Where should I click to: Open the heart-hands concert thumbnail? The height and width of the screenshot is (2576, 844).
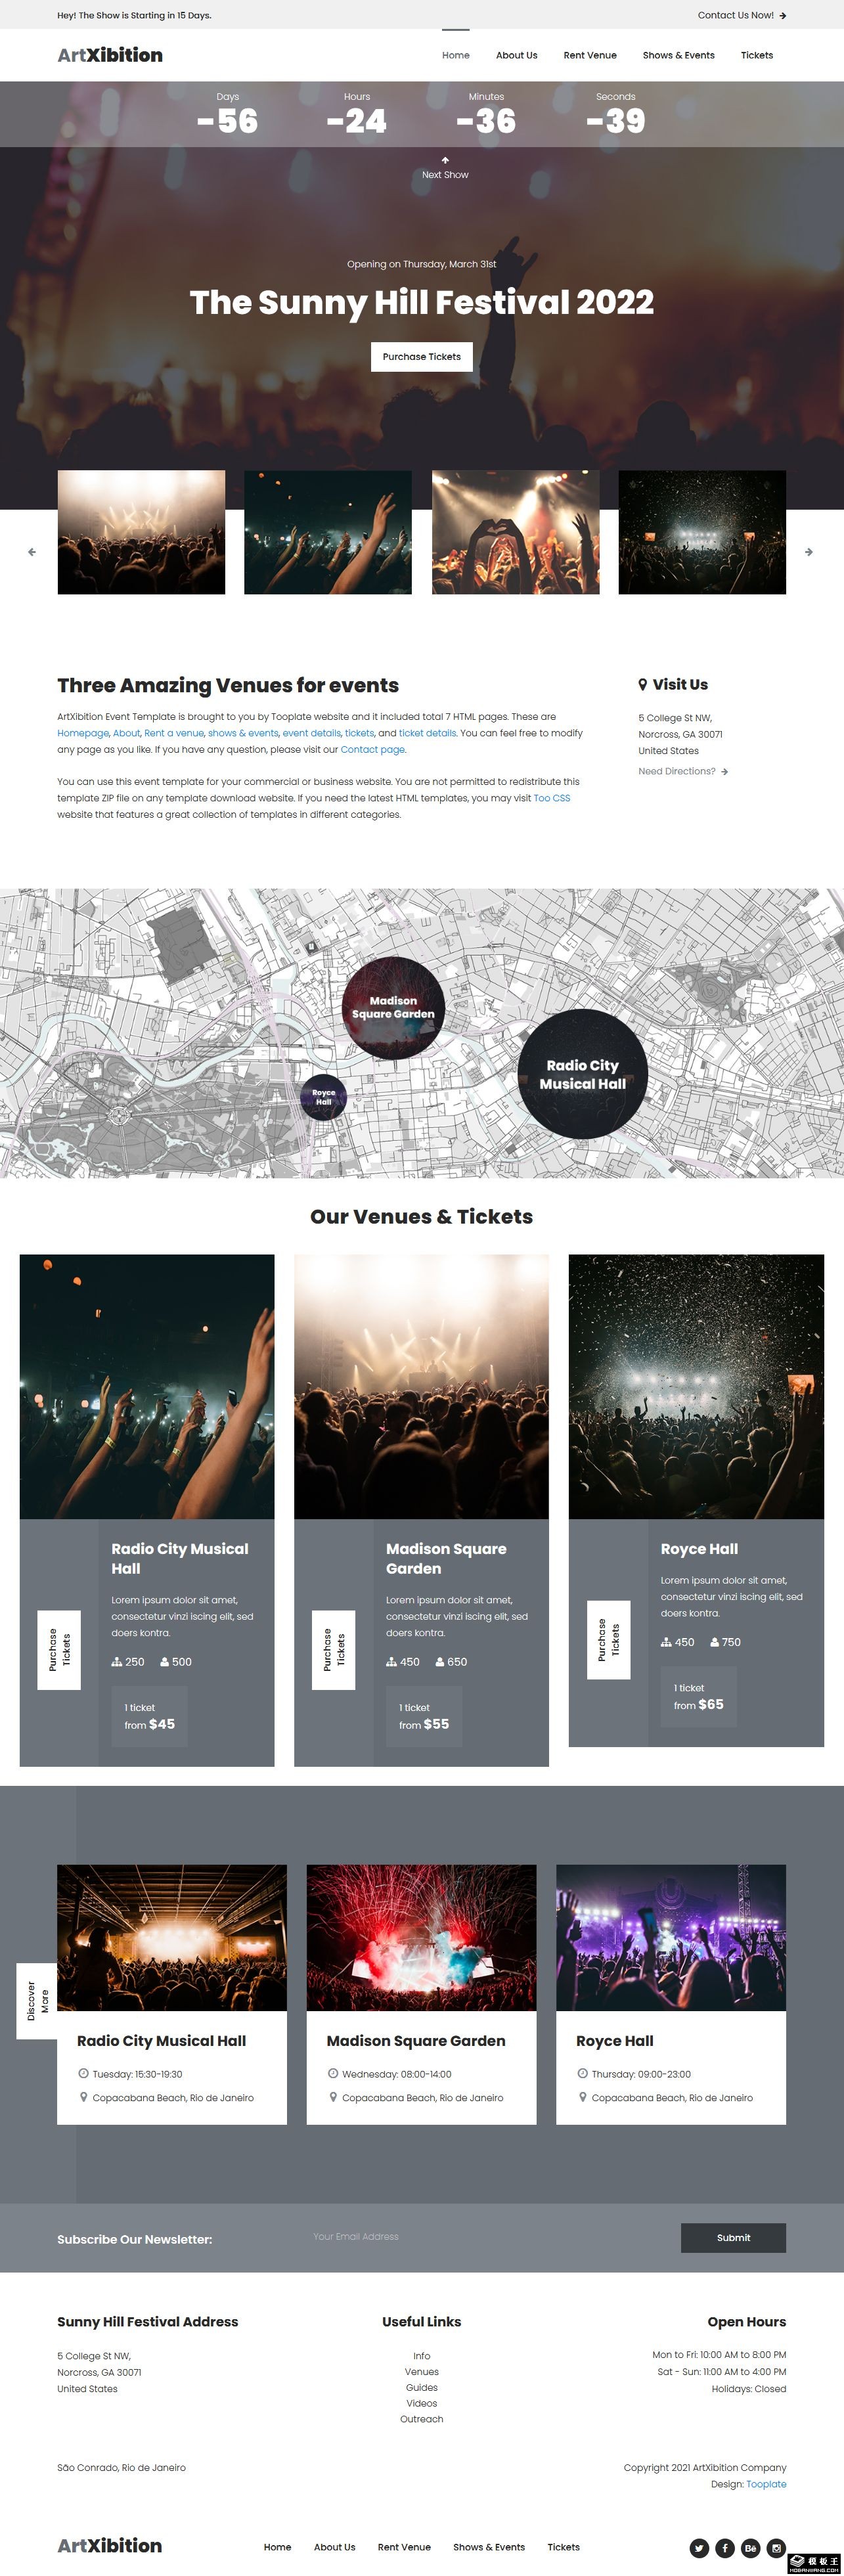coord(516,532)
